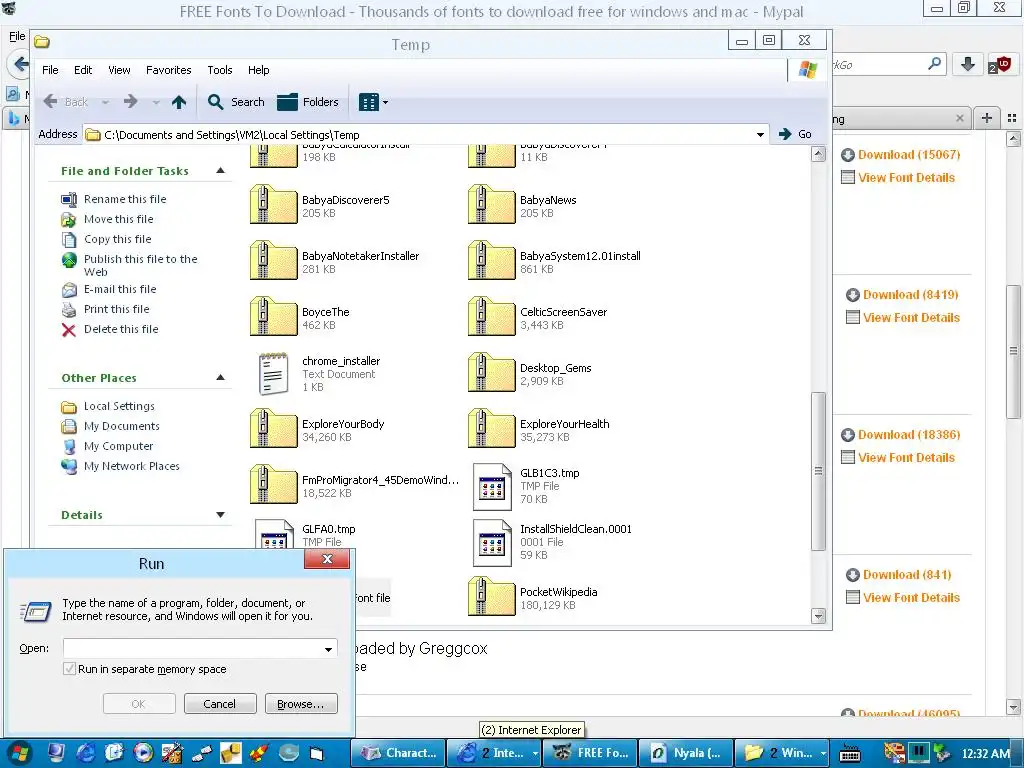The height and width of the screenshot is (768, 1024).
Task: Collapse File and Folder Tasks section
Action: point(221,170)
